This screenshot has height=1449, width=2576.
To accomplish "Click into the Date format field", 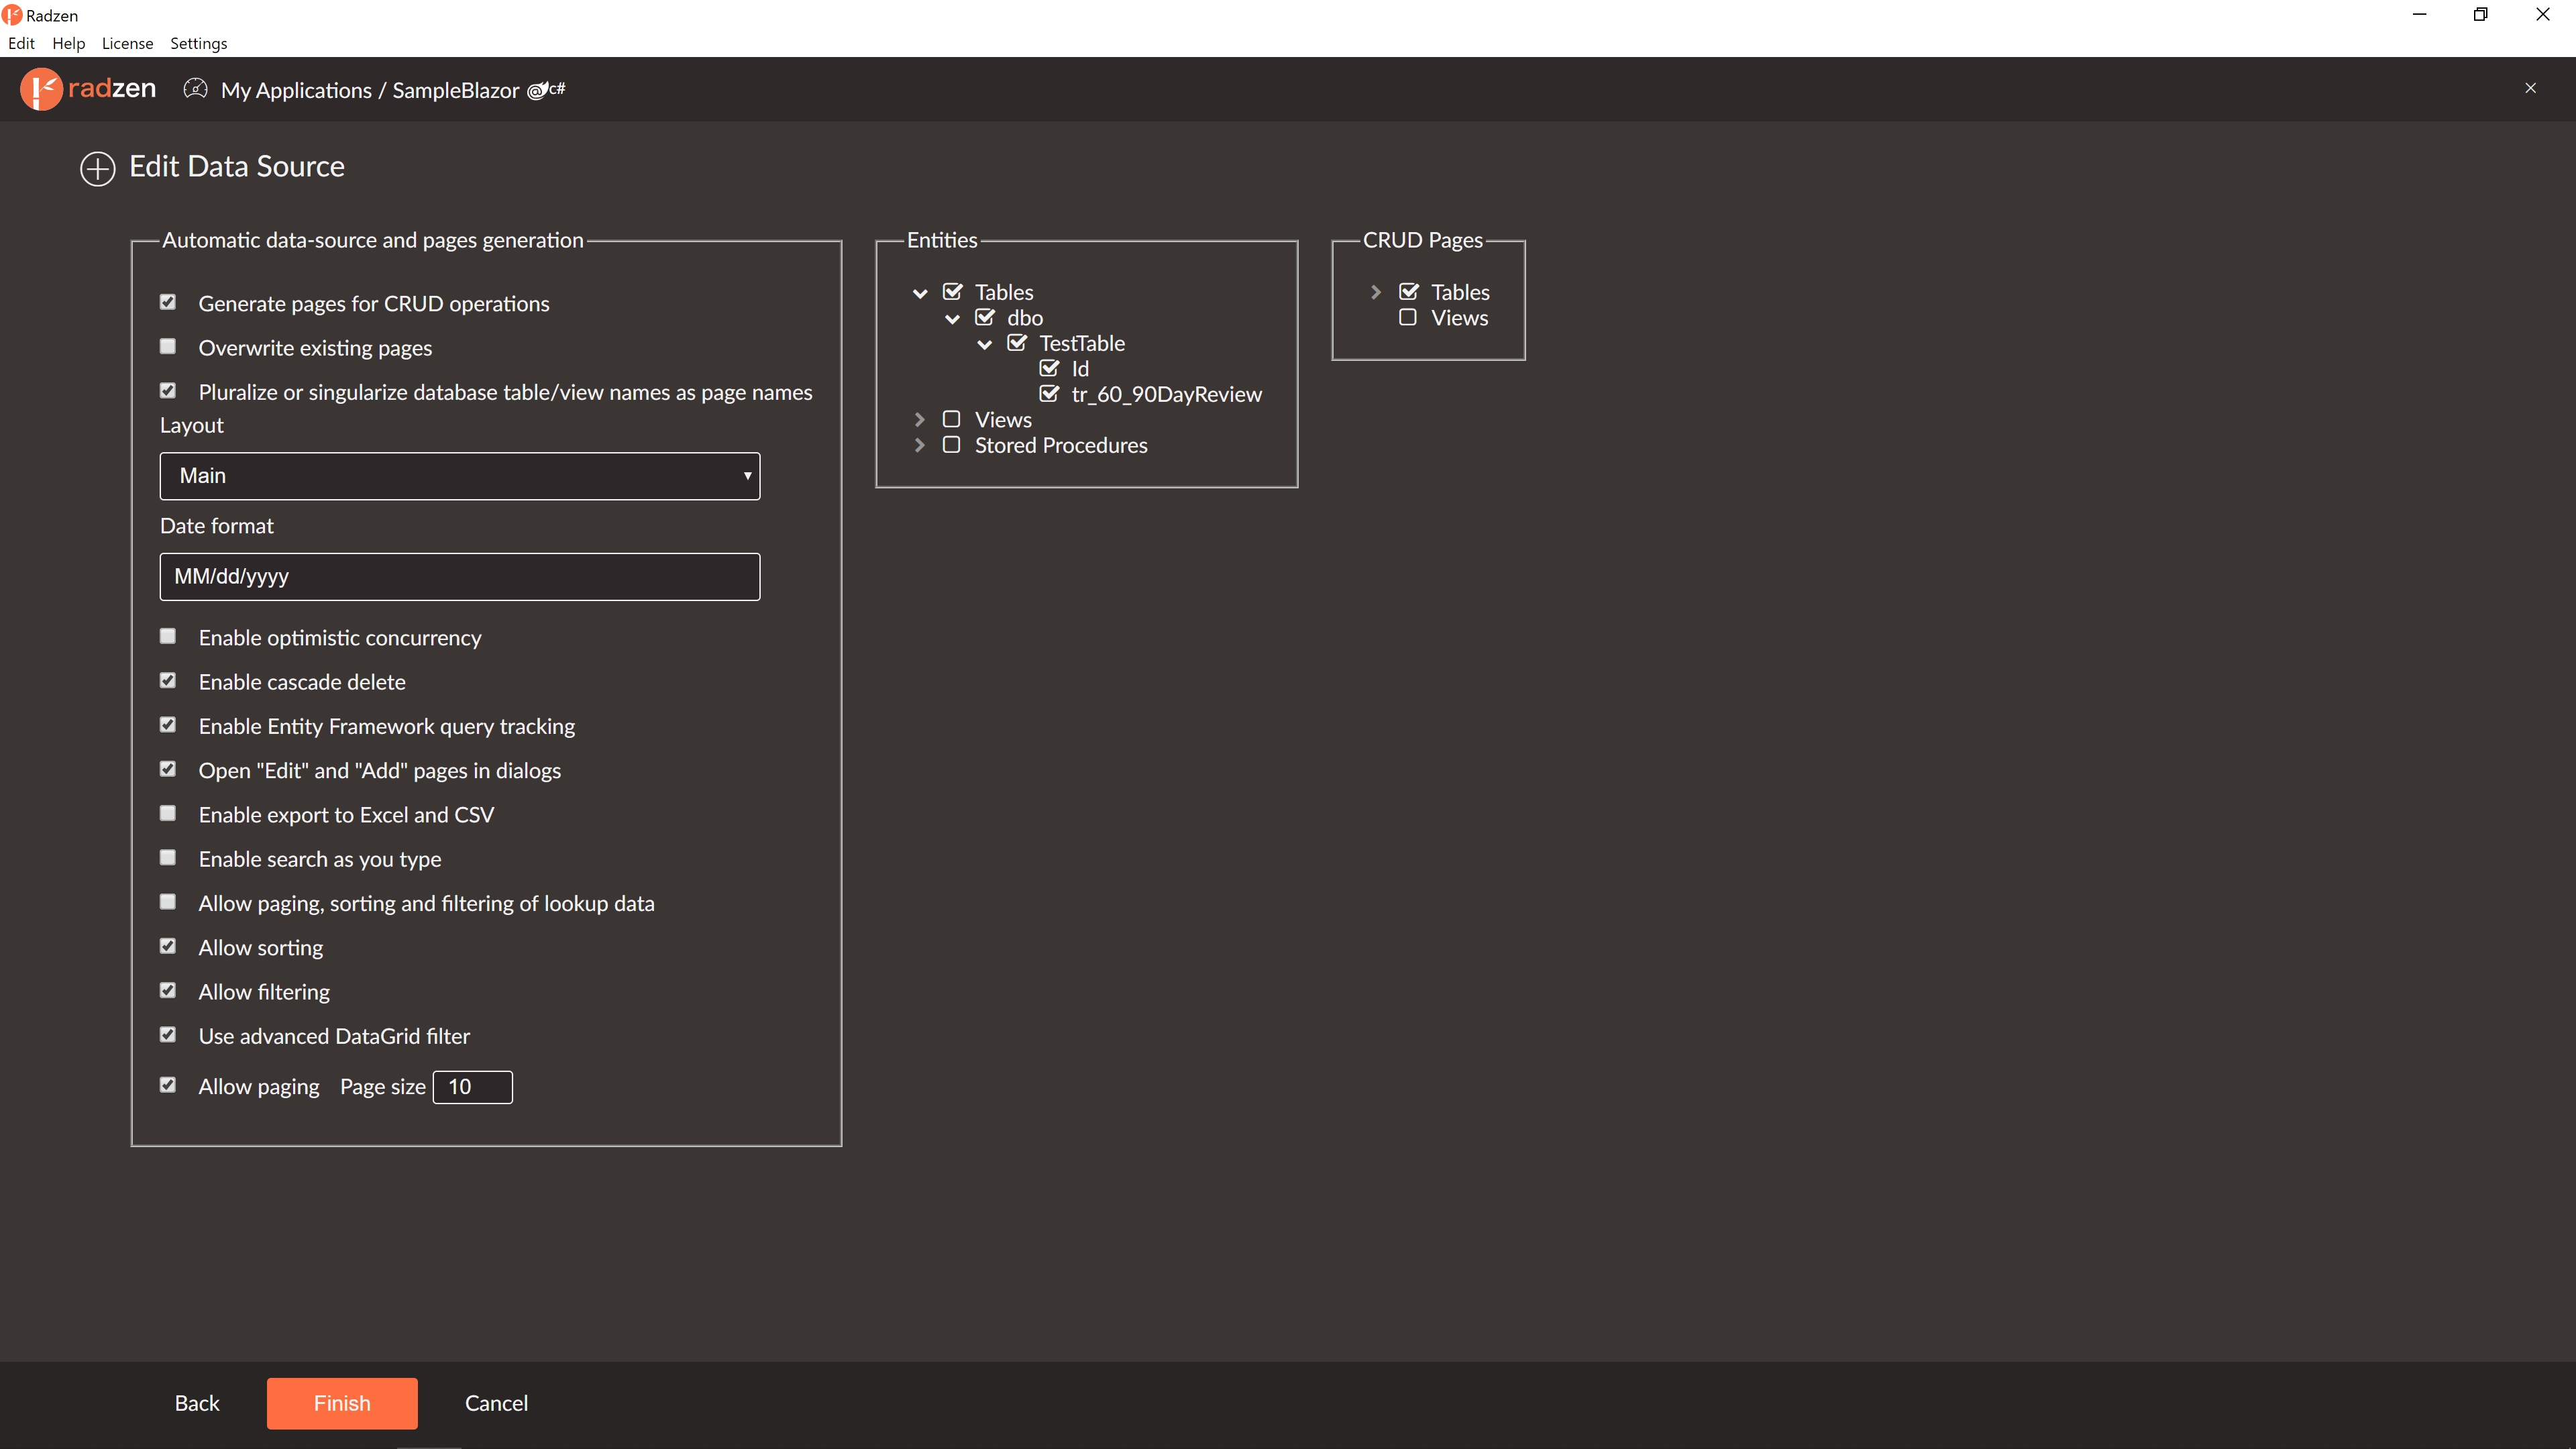I will [459, 576].
